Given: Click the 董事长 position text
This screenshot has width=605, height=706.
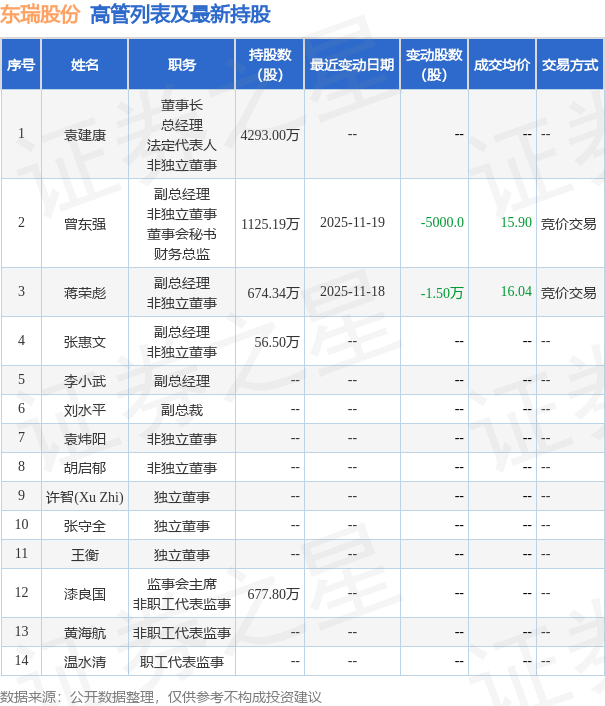Looking at the screenshot, I should [x=182, y=105].
